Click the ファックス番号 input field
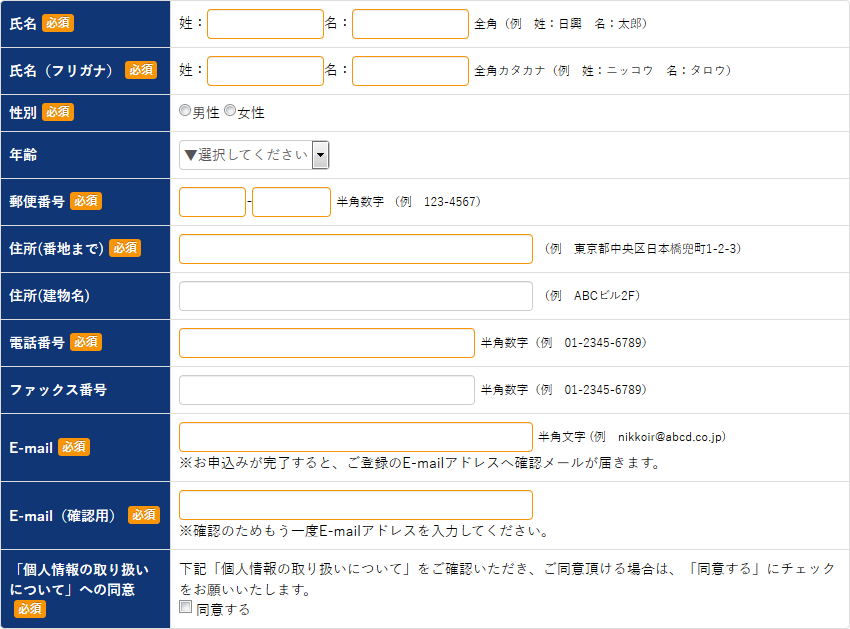The height and width of the screenshot is (629, 850). click(327, 390)
